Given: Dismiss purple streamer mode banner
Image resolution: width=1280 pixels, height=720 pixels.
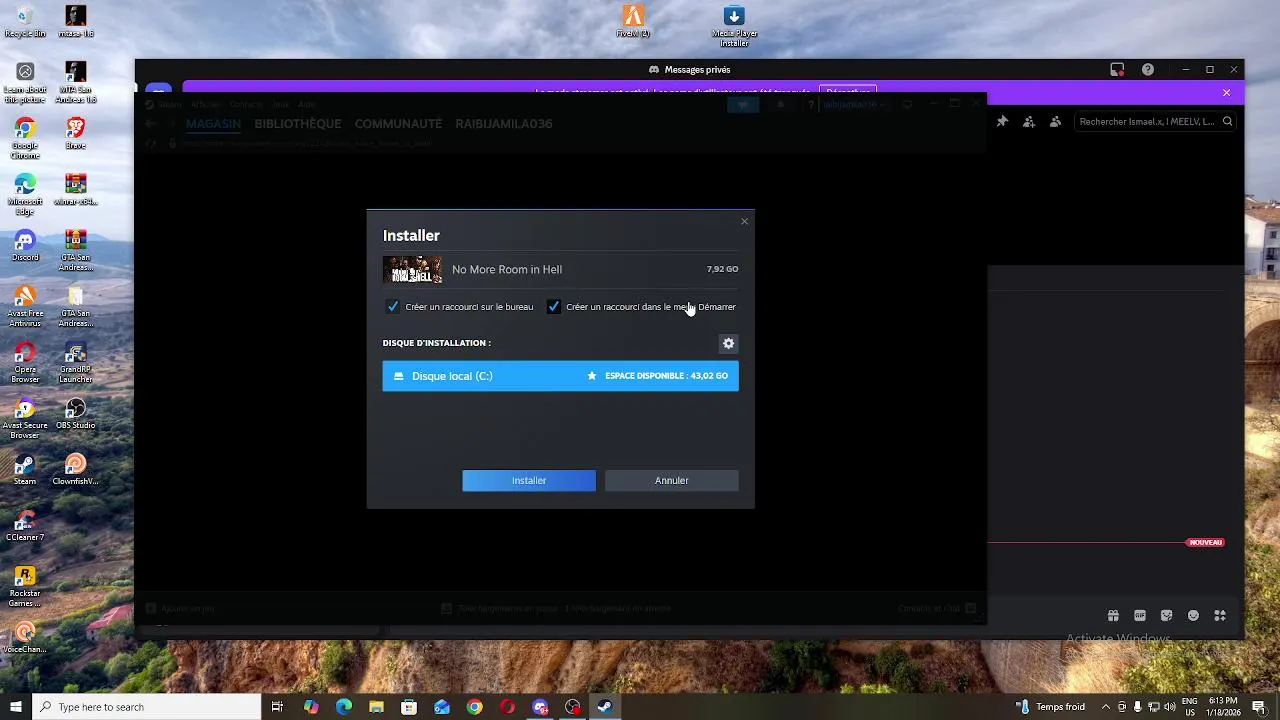Looking at the screenshot, I should pyautogui.click(x=1226, y=93).
